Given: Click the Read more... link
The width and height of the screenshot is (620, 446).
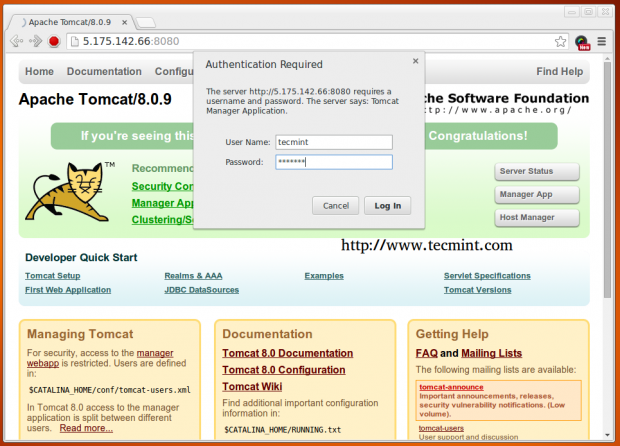Looking at the screenshot, I should coord(86,428).
